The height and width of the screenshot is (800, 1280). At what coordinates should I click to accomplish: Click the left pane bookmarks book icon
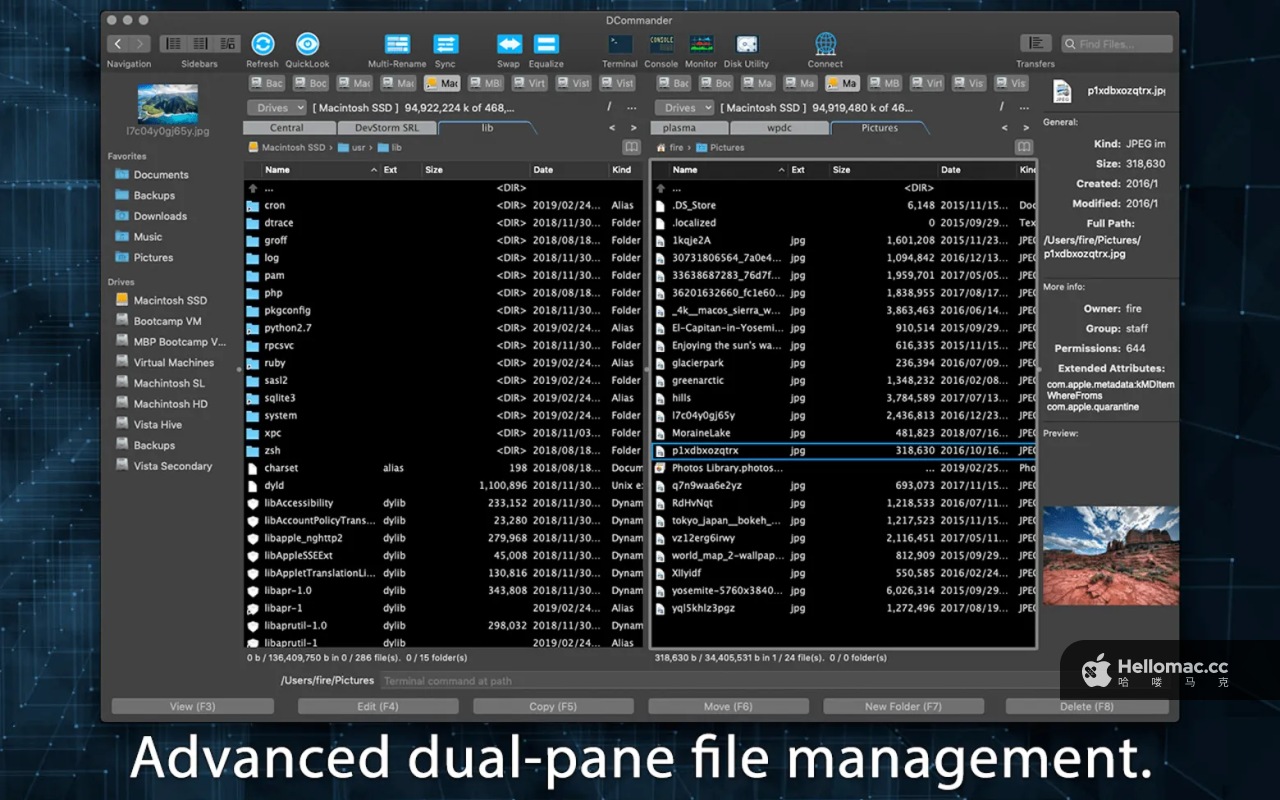[631, 147]
